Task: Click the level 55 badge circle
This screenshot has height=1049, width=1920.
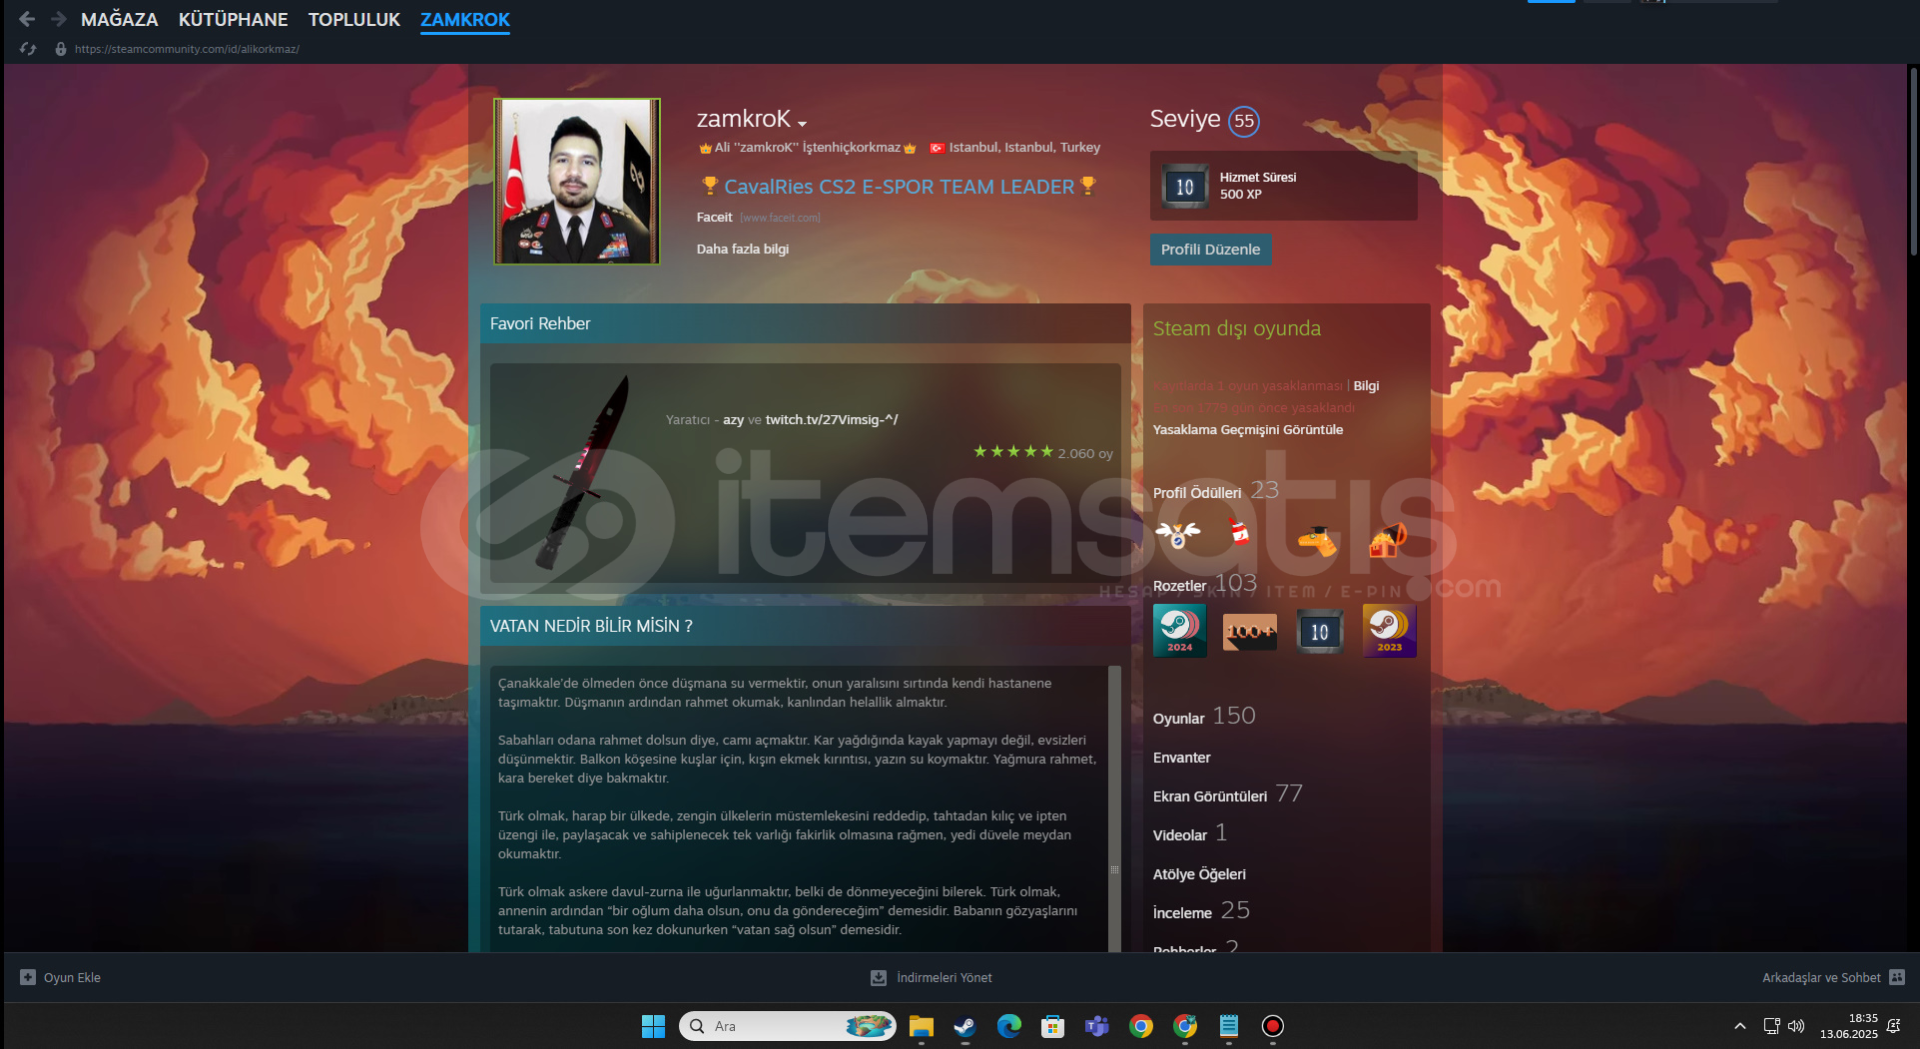Action: click(x=1244, y=121)
